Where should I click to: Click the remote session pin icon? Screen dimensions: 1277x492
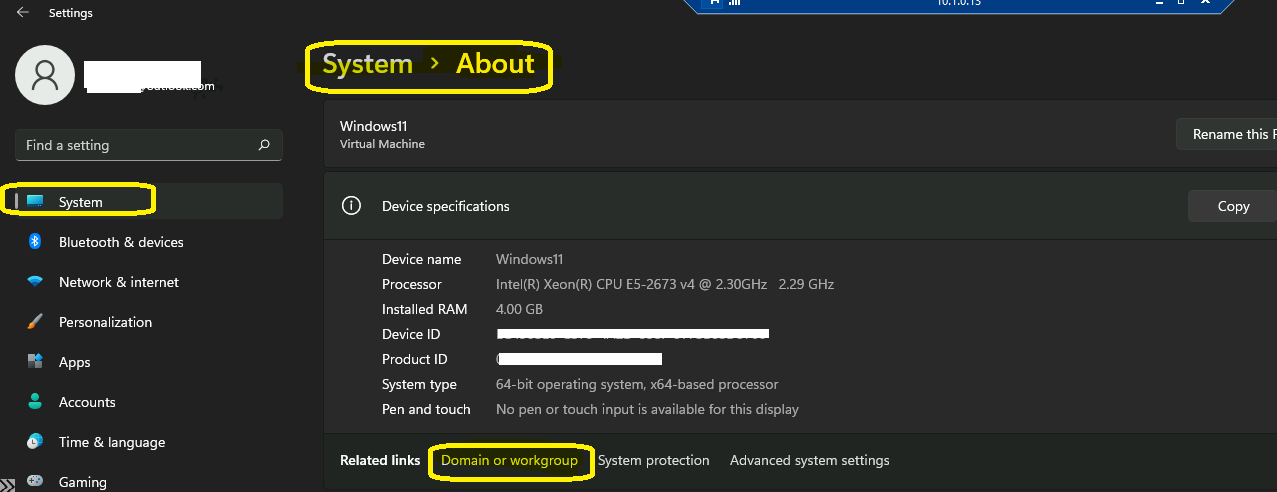tap(714, 3)
